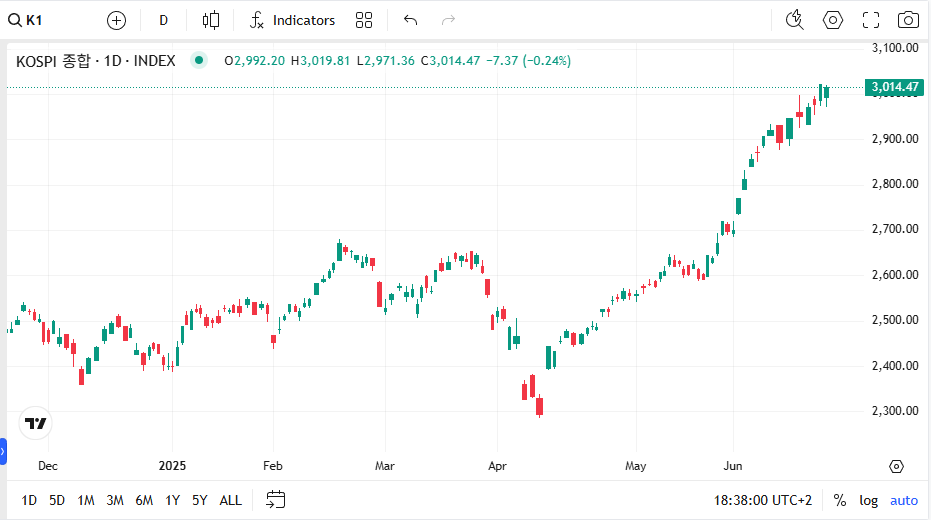This screenshot has width=931, height=520.
Task: Toggle percent scale mode
Action: click(840, 500)
